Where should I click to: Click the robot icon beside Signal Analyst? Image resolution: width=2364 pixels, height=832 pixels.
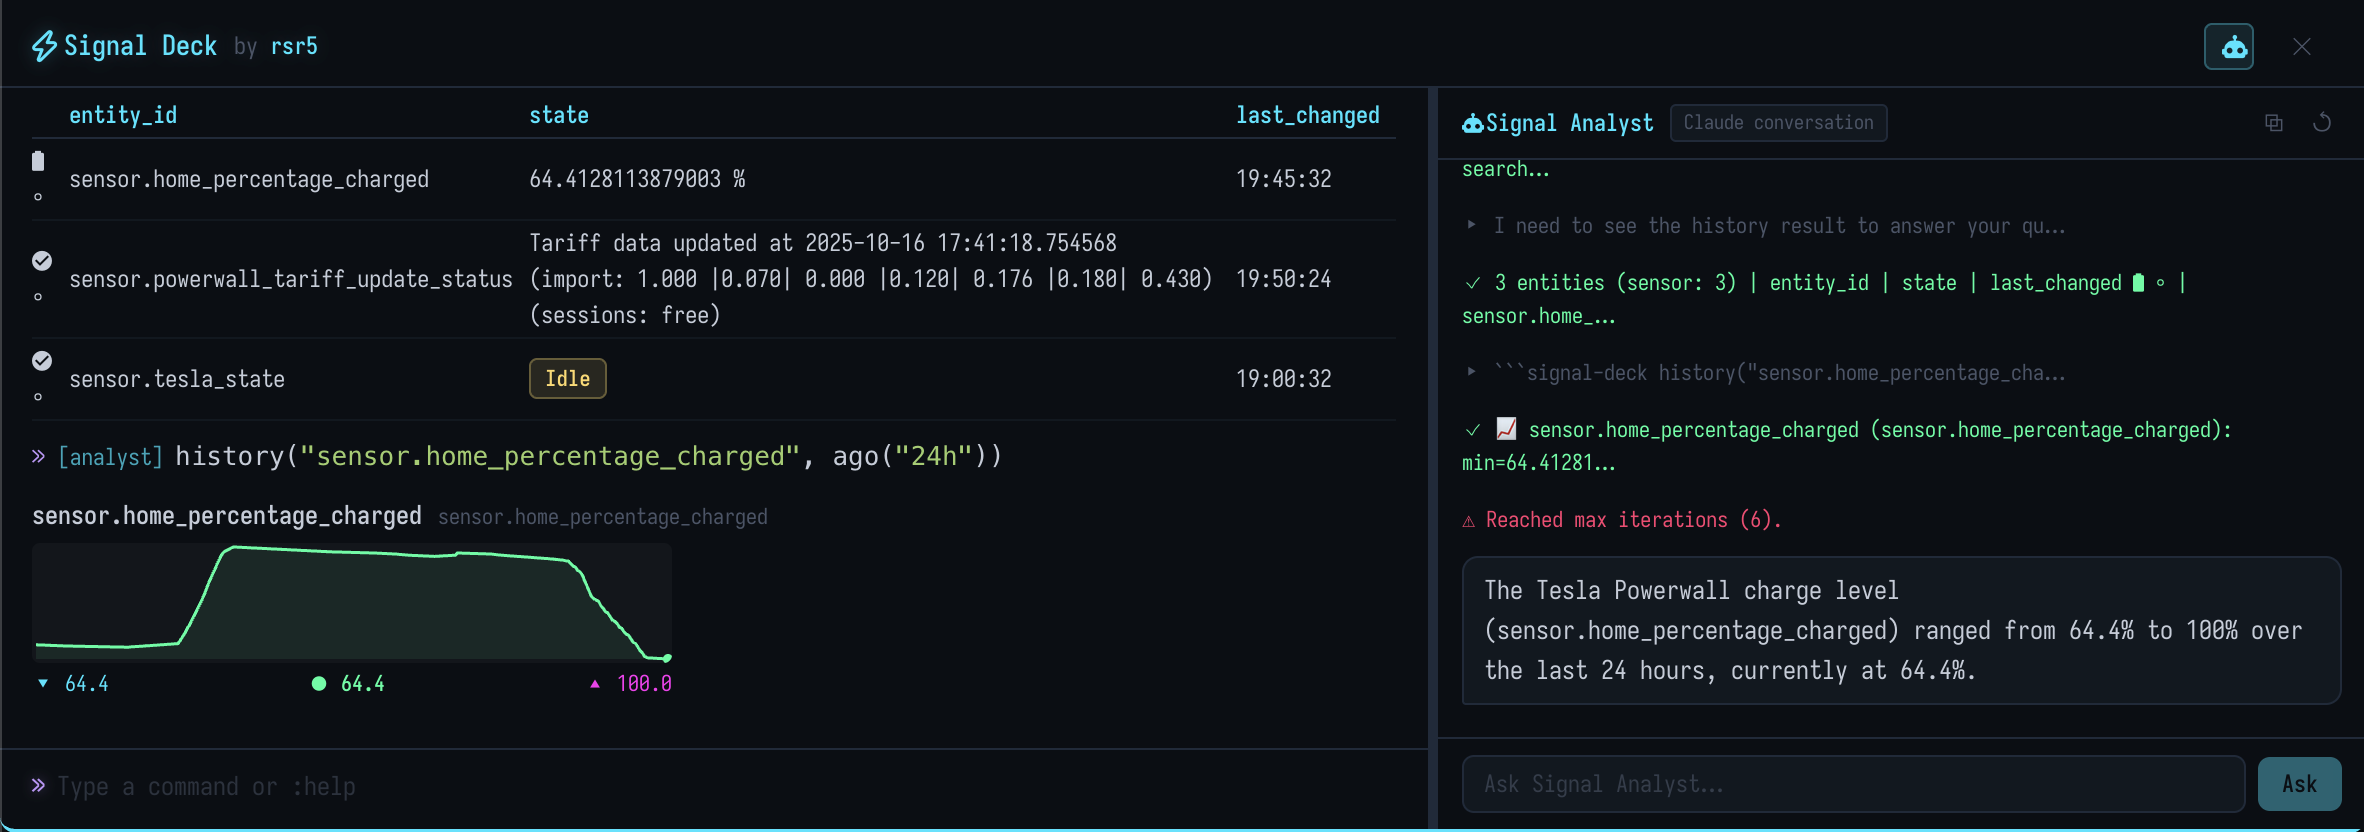[1472, 124]
